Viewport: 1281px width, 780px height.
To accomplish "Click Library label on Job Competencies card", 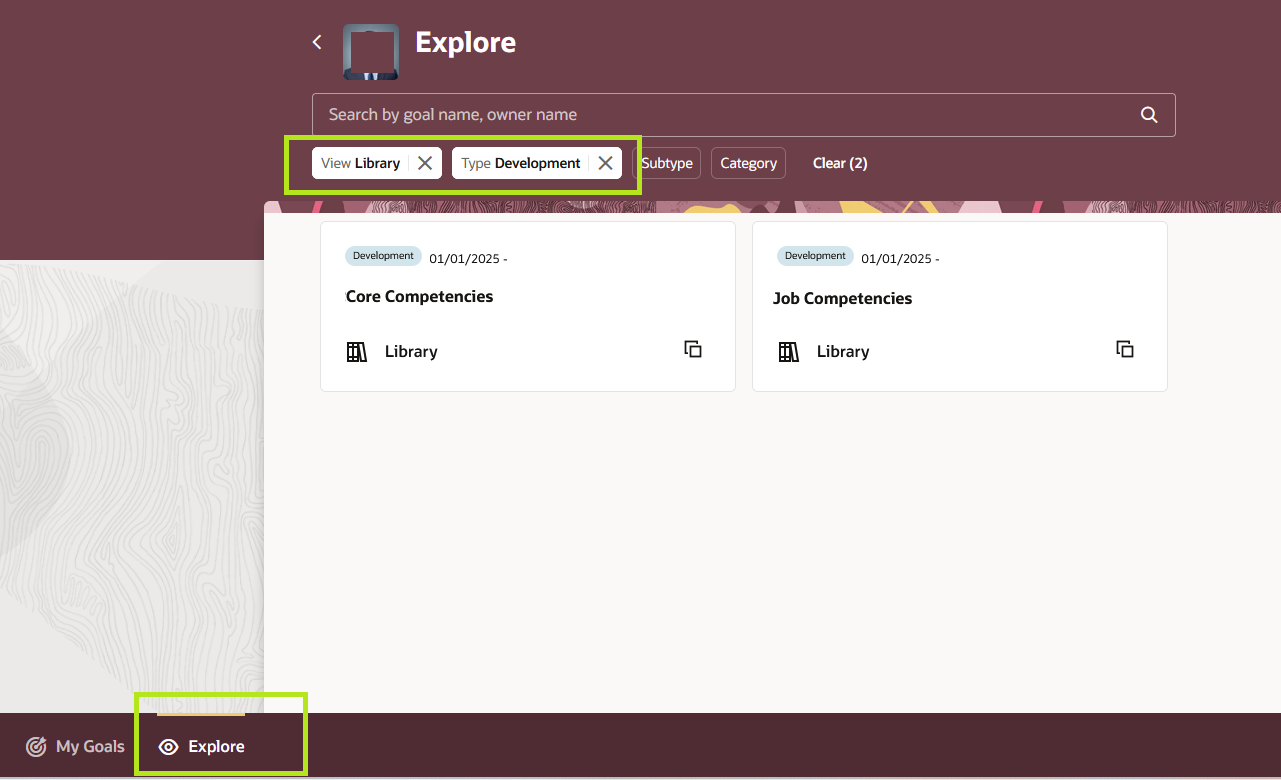I will tap(843, 351).
